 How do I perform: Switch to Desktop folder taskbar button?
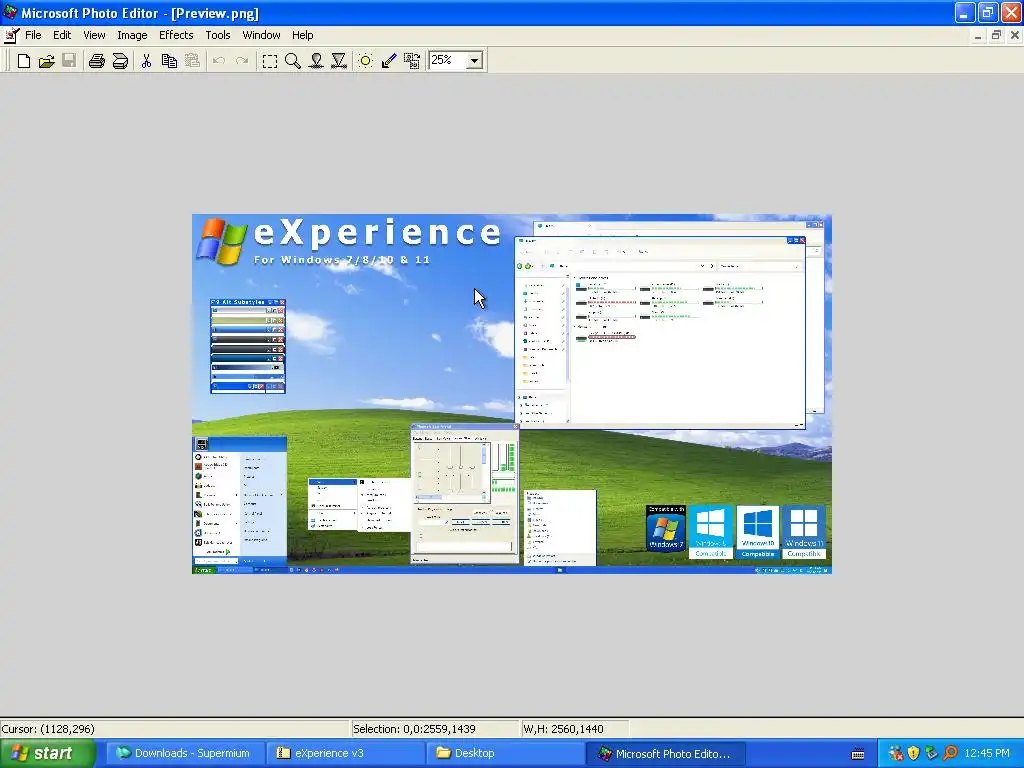click(504, 753)
